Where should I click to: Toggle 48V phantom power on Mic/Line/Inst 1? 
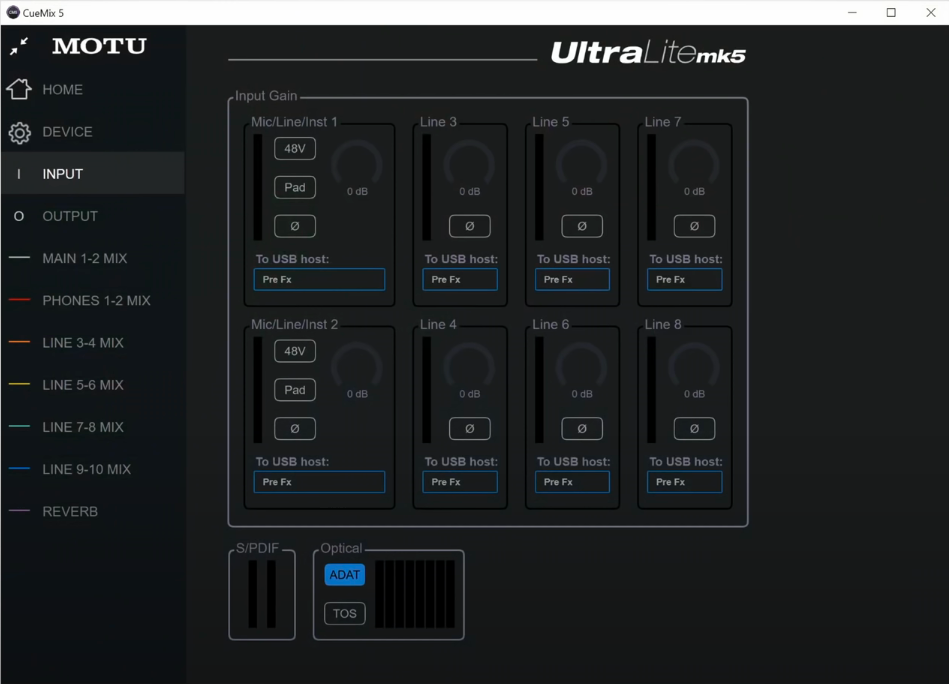tap(295, 148)
